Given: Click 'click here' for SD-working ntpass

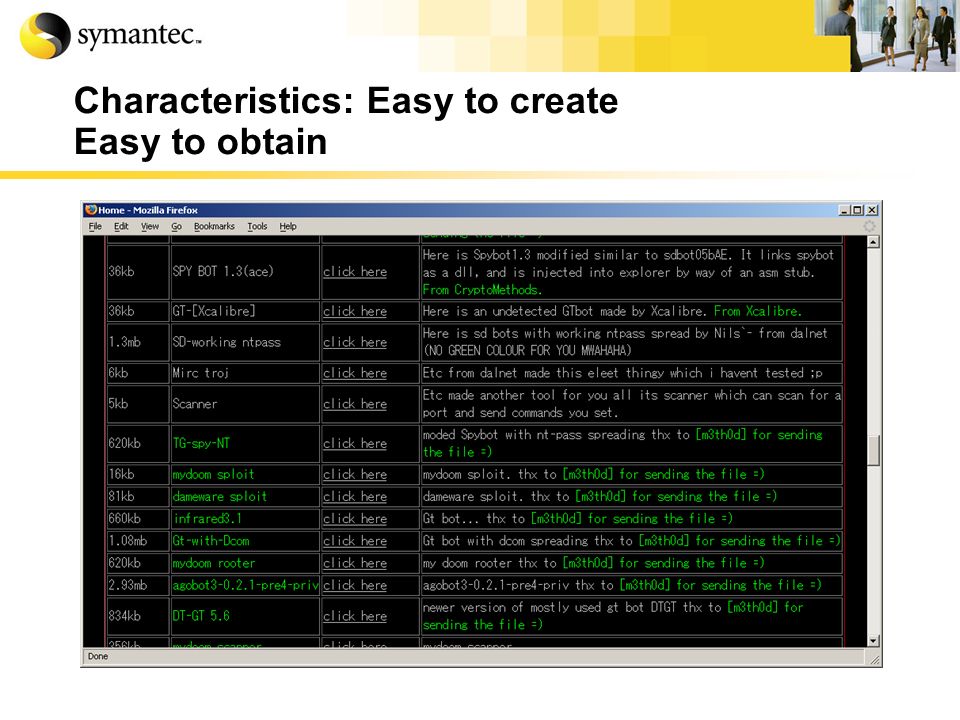Looking at the screenshot, I should pos(355,342).
